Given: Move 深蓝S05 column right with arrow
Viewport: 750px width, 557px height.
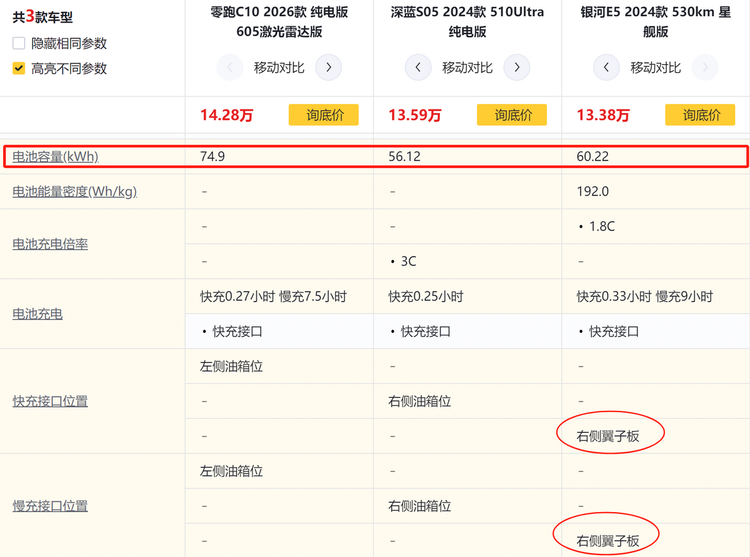Looking at the screenshot, I should pyautogui.click(x=516, y=68).
